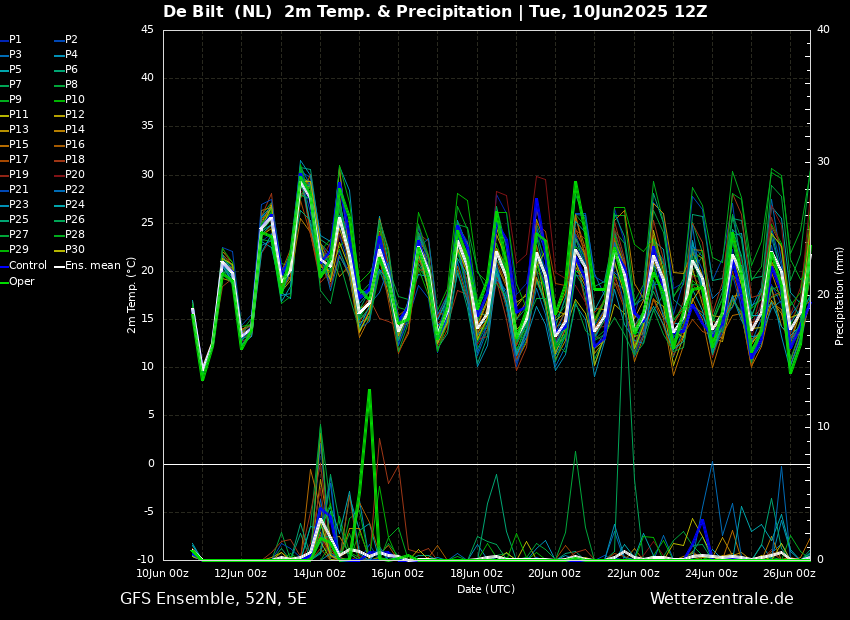850x620 pixels.
Task: Click the 26Jun 00z date tick label
Action: coord(789,574)
